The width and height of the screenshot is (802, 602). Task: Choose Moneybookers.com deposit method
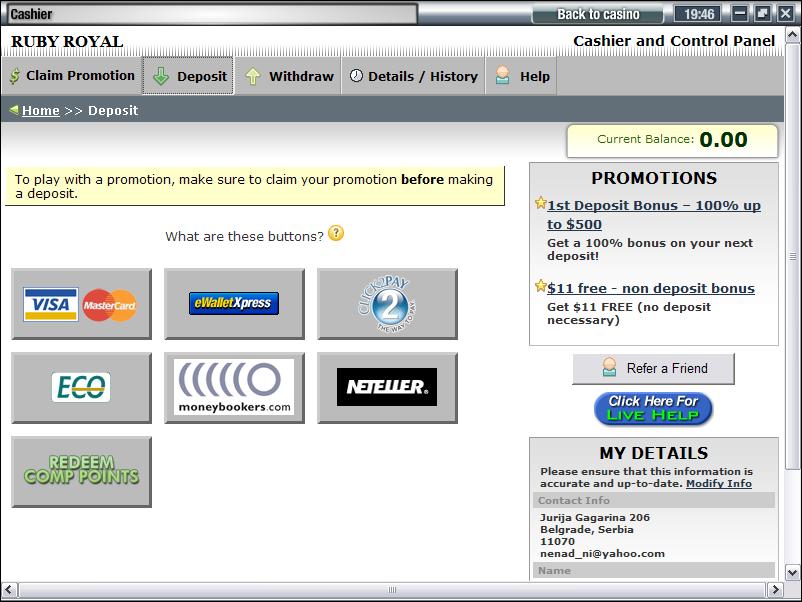click(x=234, y=387)
